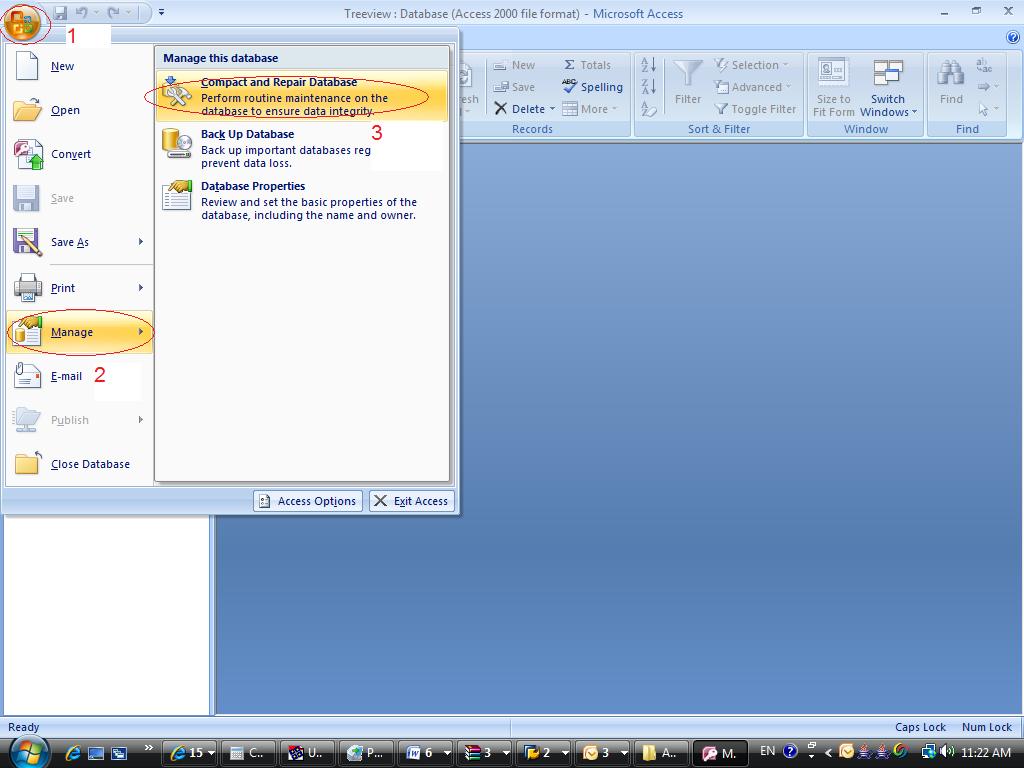Click the volume speaker tray icon
1024x768 pixels.
tap(947, 752)
